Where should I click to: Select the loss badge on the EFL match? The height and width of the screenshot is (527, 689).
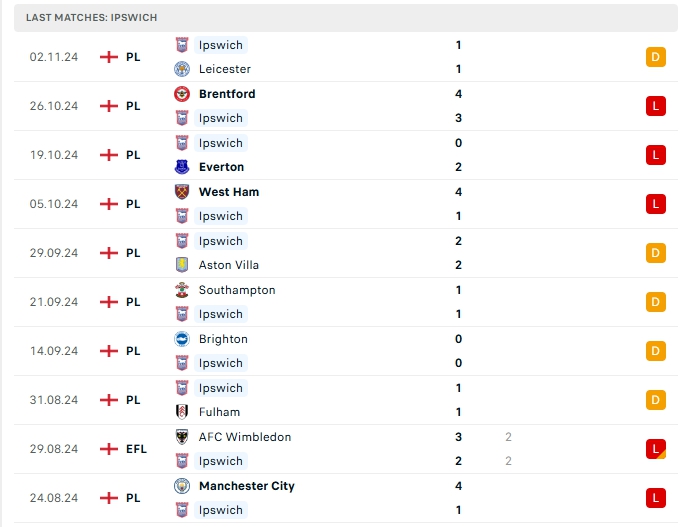click(655, 449)
